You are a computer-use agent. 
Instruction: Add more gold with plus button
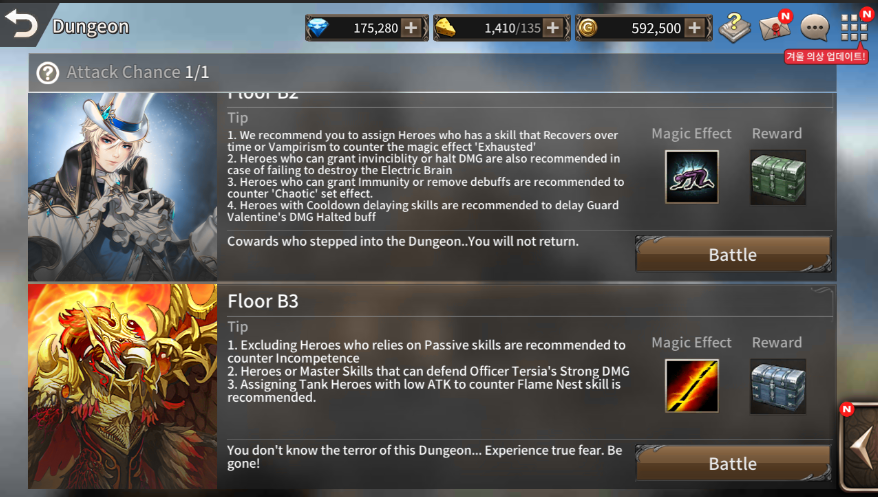[694, 28]
